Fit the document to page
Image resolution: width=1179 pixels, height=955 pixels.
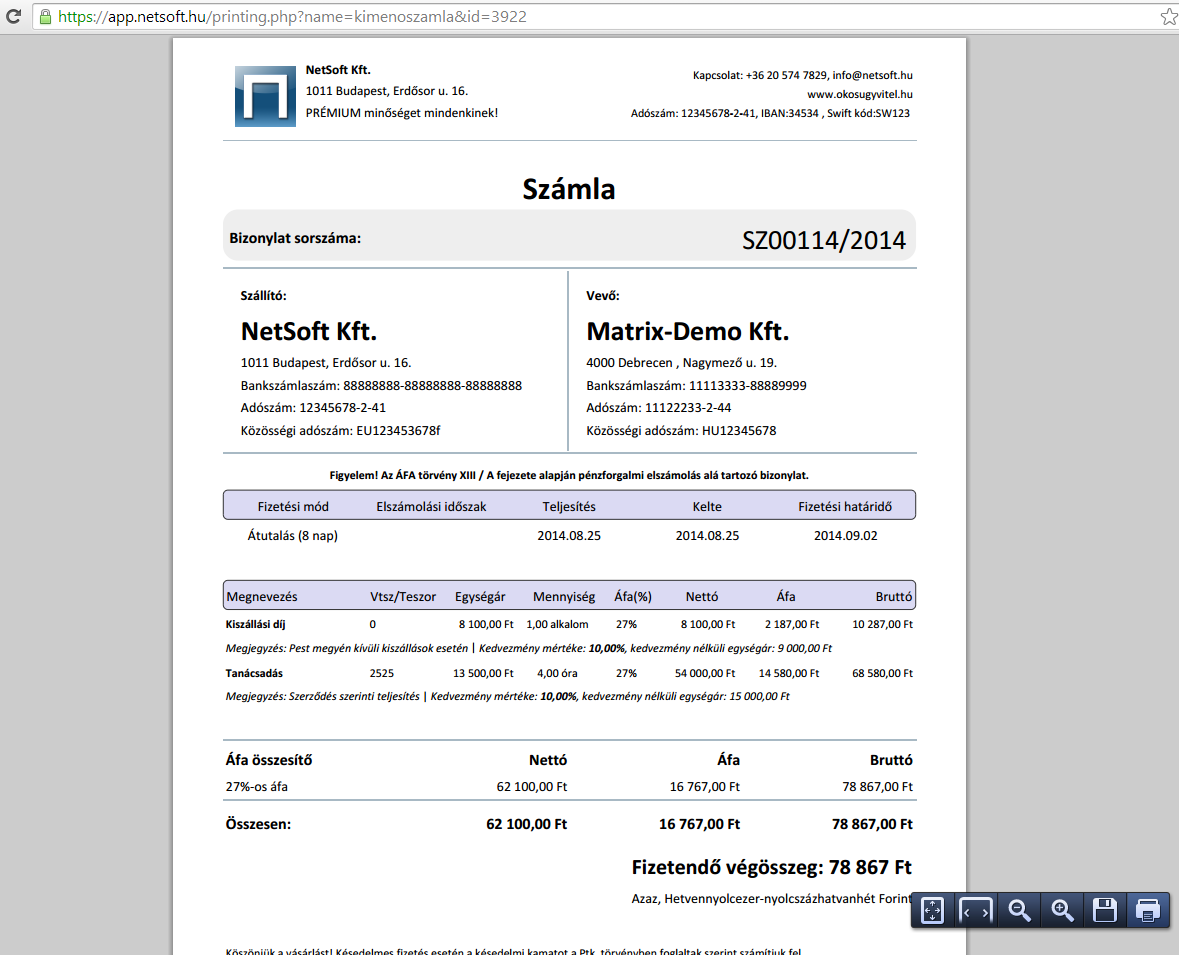(932, 910)
